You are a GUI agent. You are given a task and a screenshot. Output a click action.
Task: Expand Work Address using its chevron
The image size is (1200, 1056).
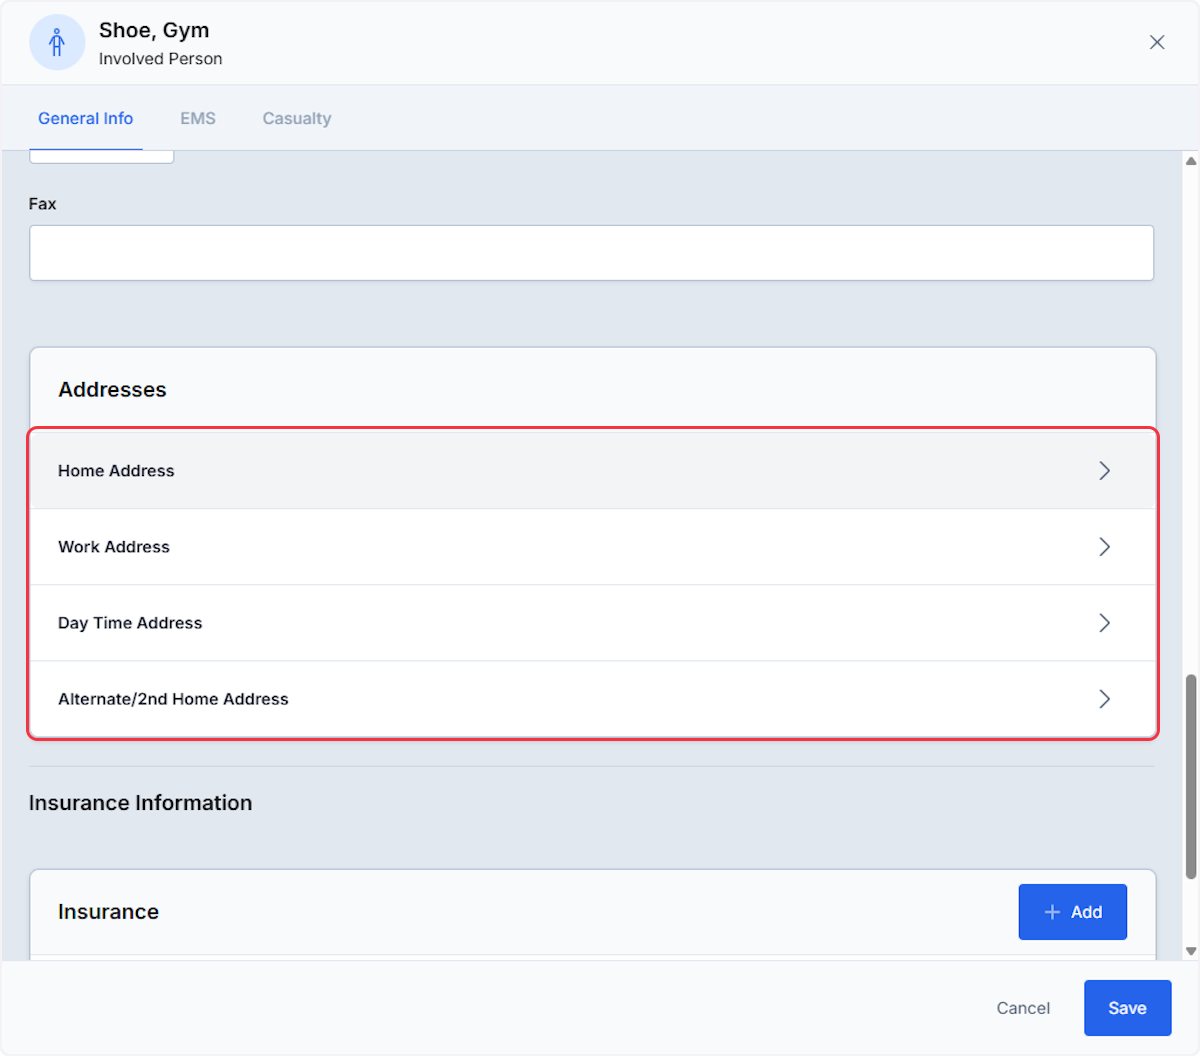1104,547
